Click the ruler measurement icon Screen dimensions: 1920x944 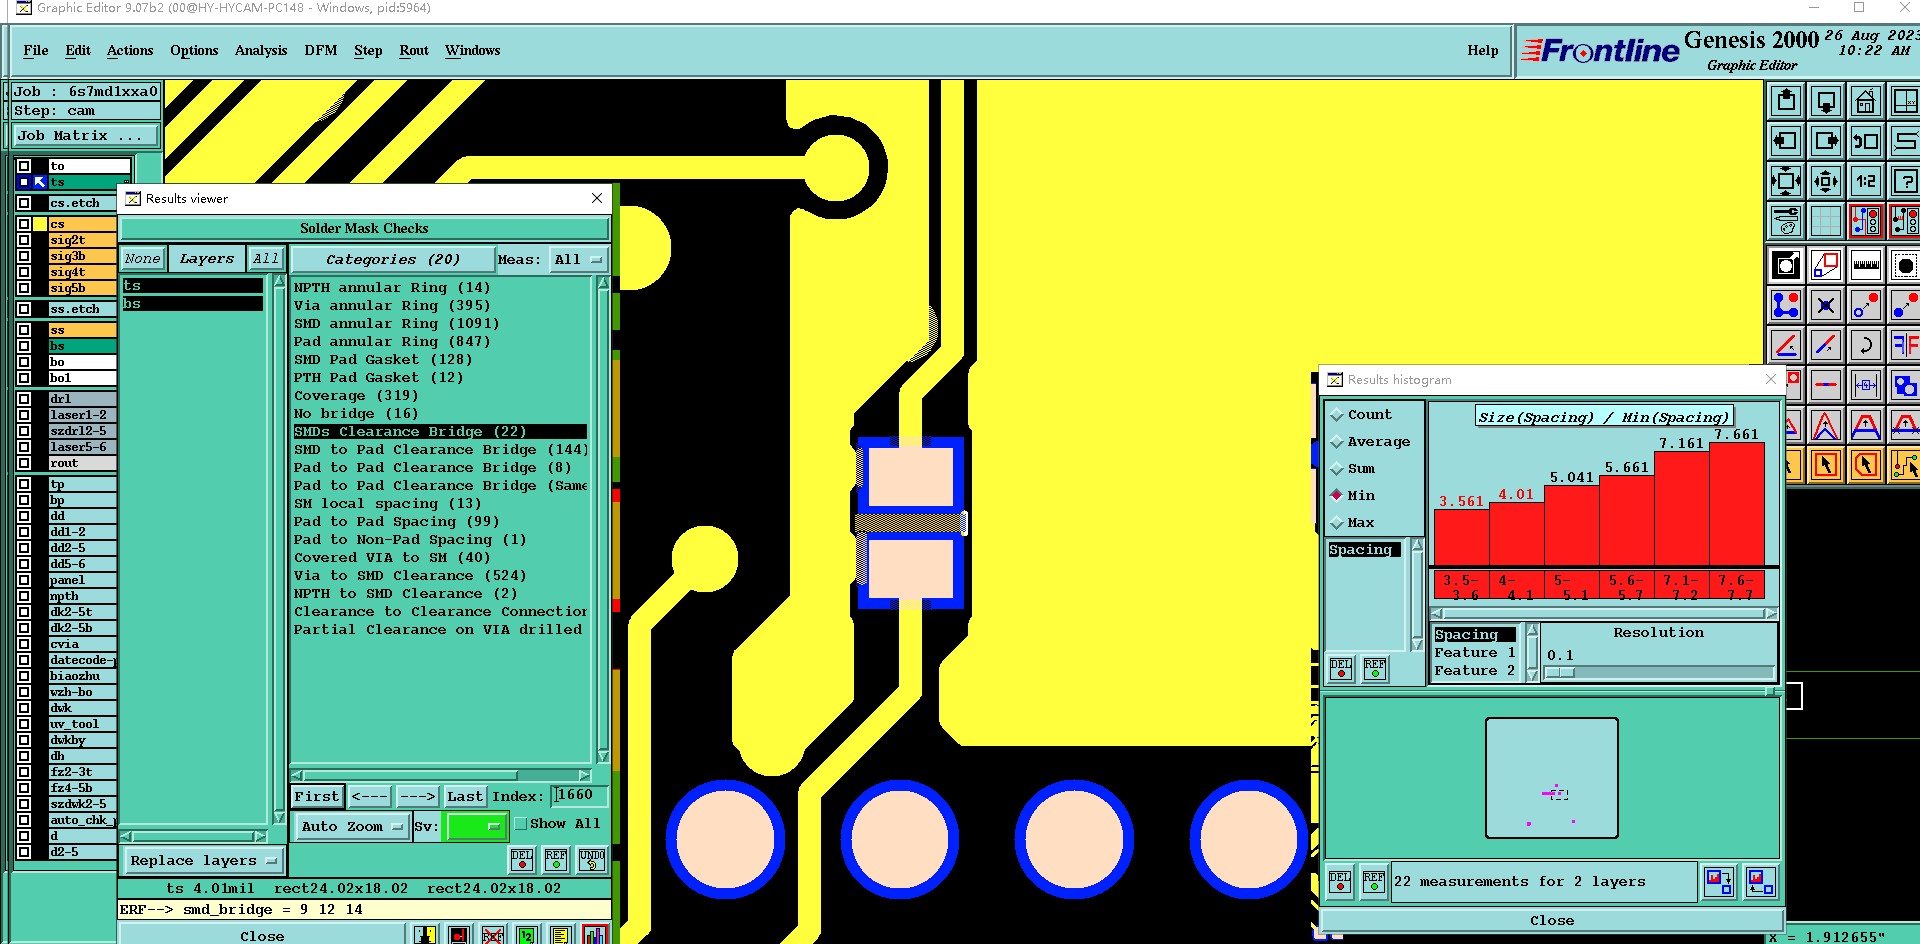click(x=1866, y=265)
